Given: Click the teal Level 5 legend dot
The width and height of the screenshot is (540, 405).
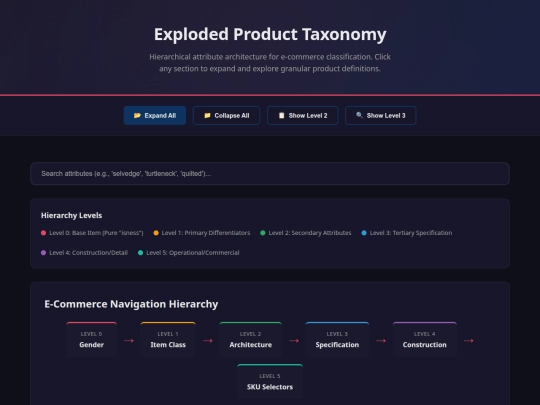Looking at the screenshot, I should click(x=141, y=252).
